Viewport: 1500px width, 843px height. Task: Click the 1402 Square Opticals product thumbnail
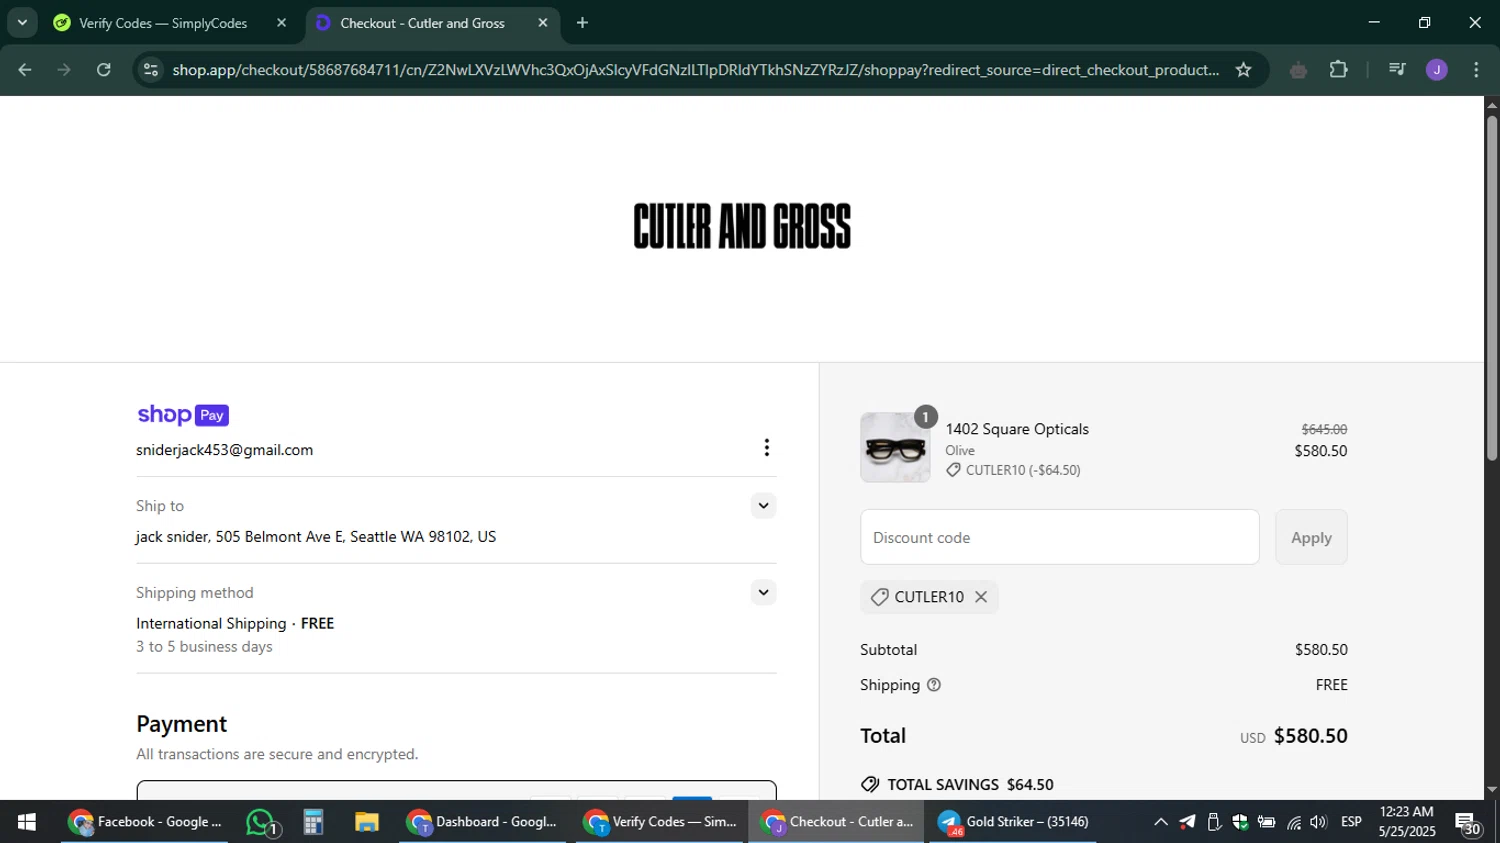coord(895,447)
